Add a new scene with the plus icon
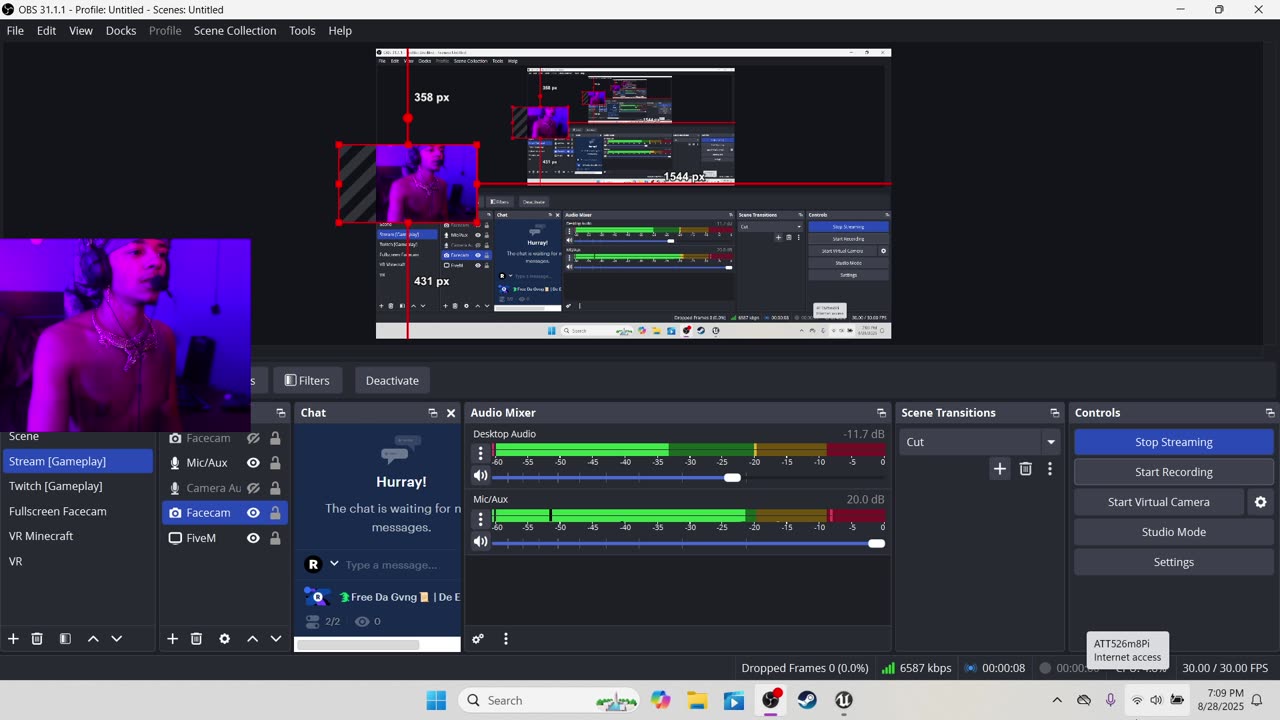The width and height of the screenshot is (1280, 720). [x=13, y=639]
